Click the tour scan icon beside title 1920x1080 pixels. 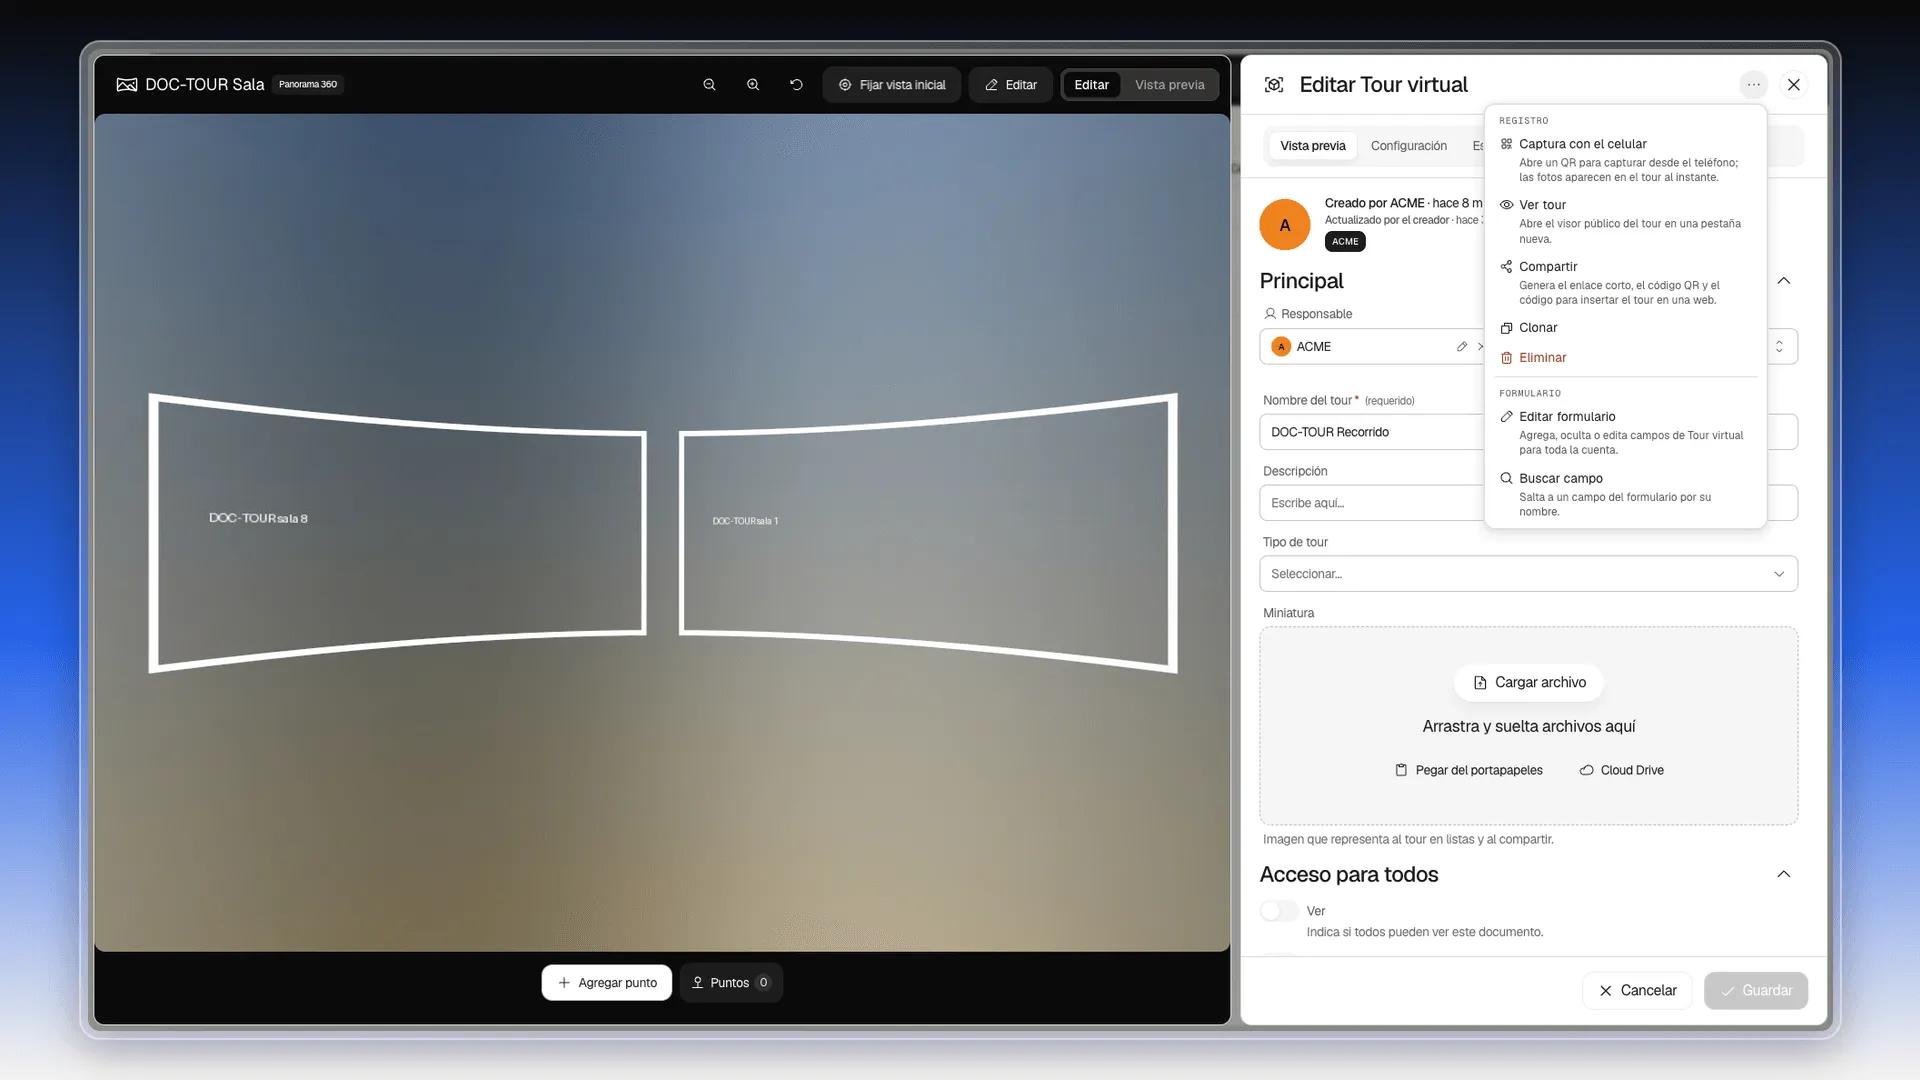click(1274, 85)
